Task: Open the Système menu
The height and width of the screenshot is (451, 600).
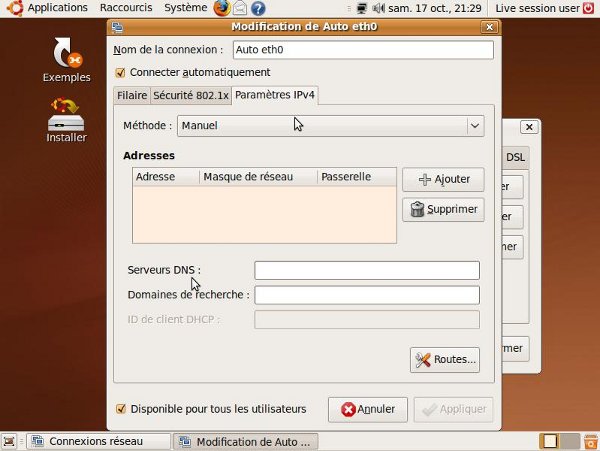Action: 185,8
